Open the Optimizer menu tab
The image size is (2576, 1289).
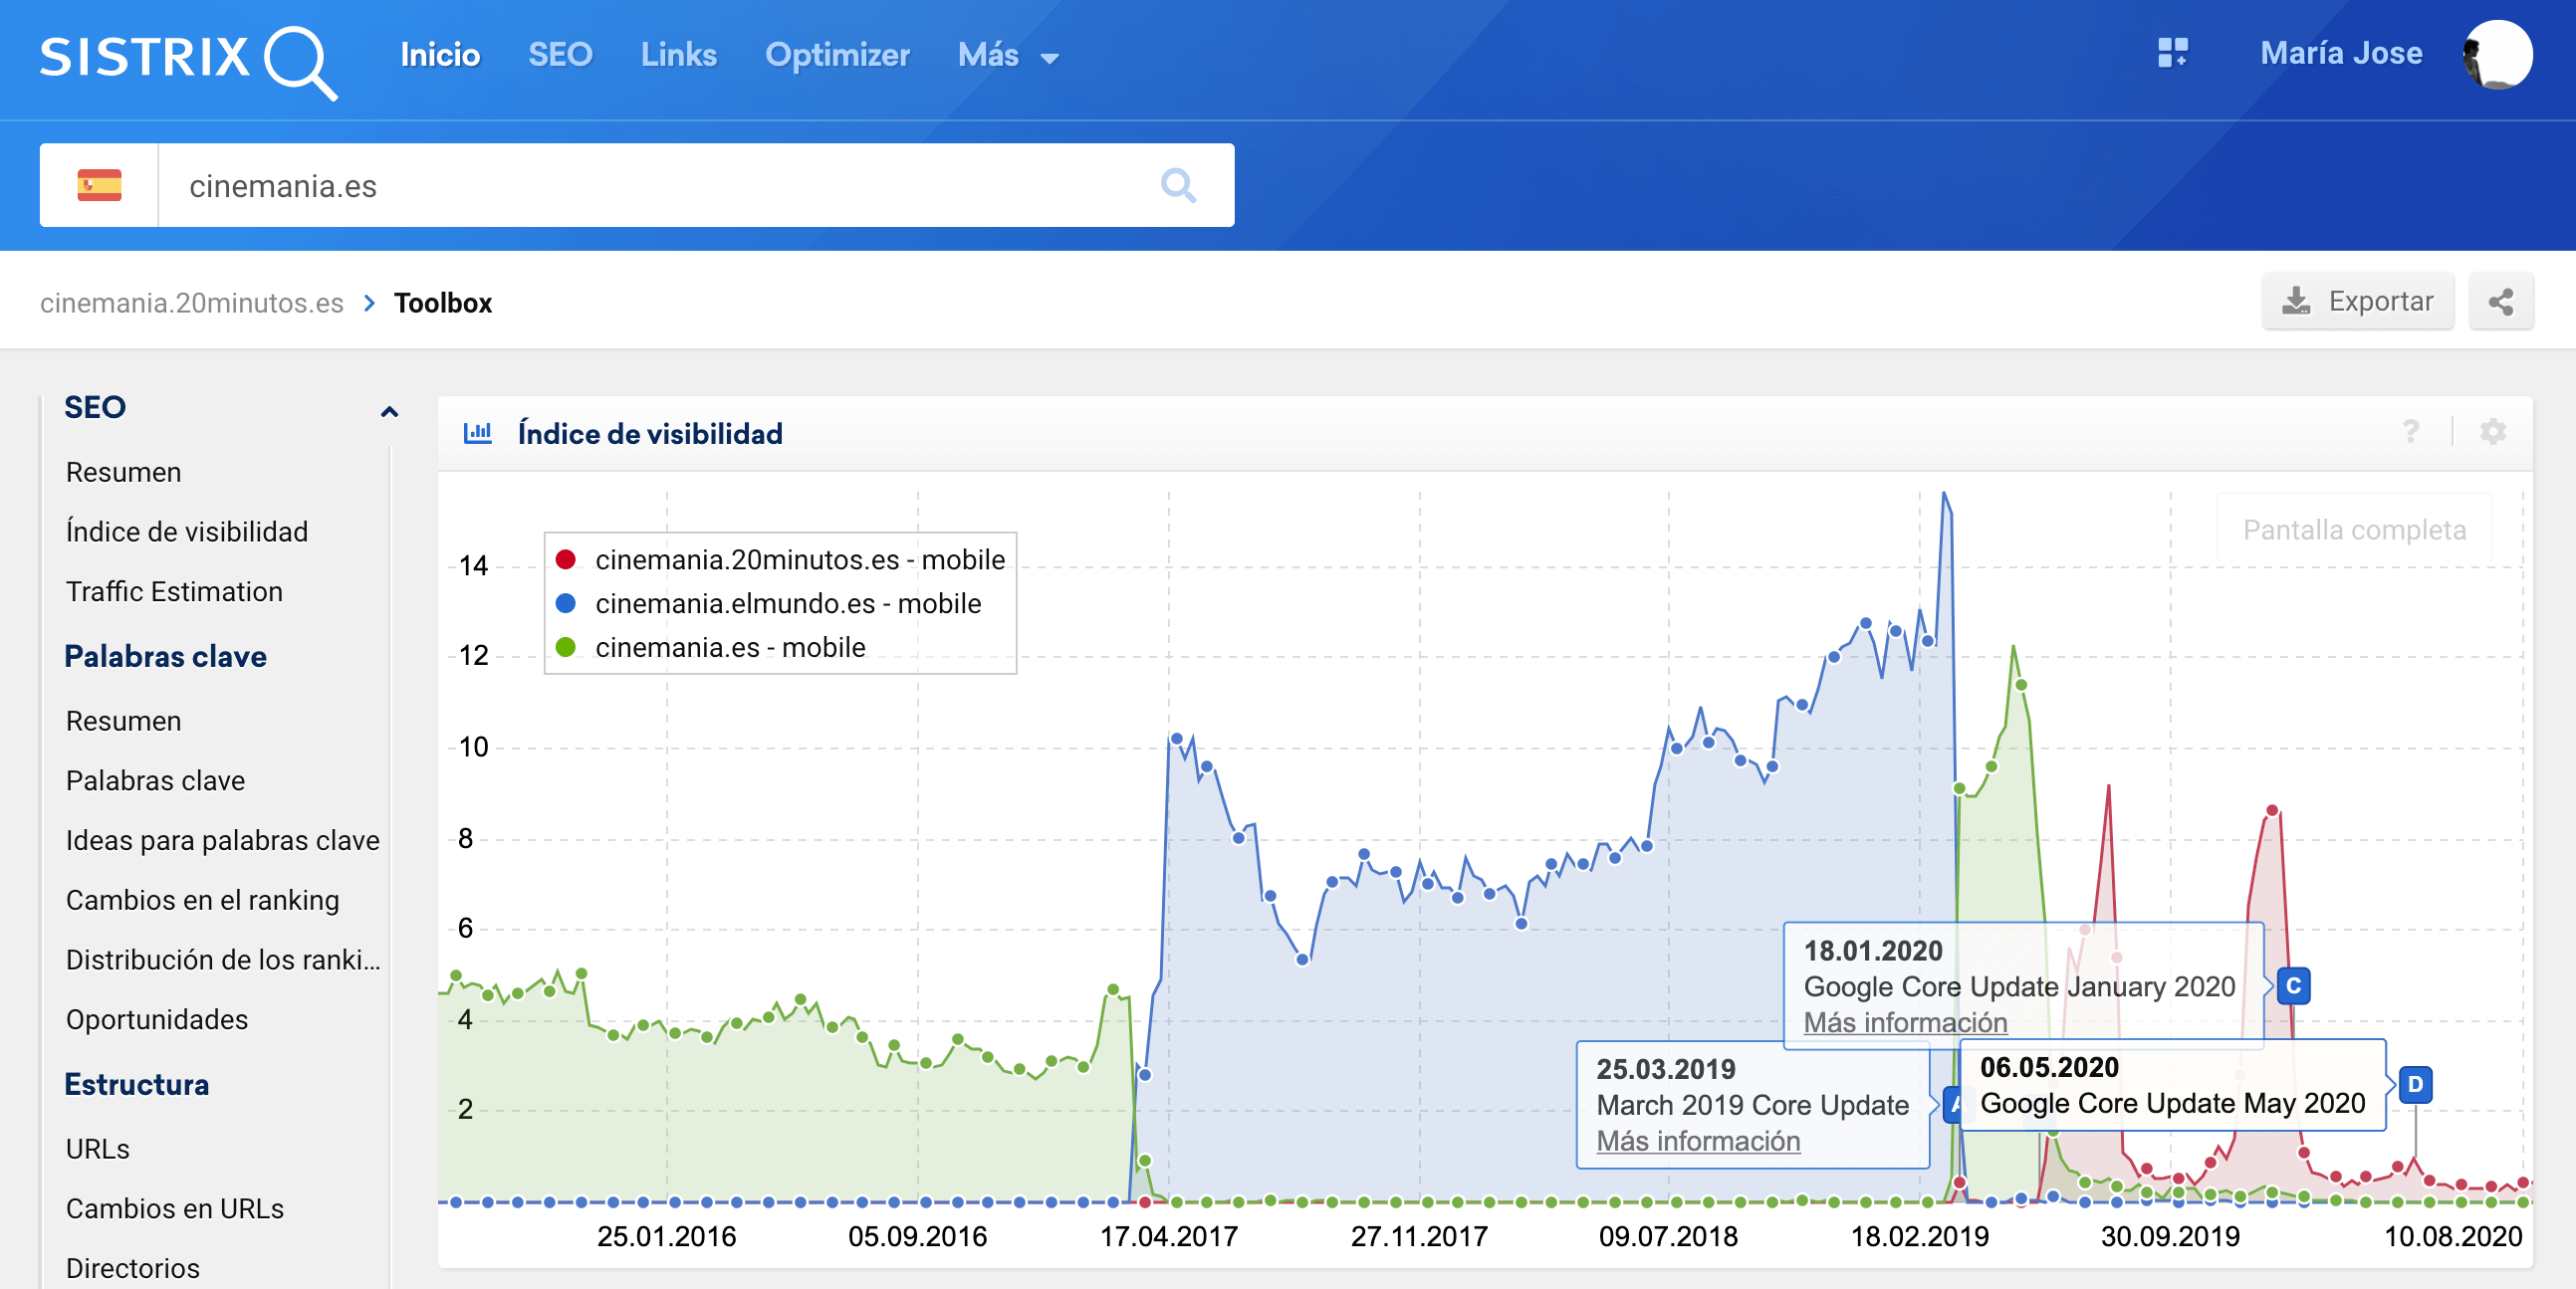tap(837, 55)
